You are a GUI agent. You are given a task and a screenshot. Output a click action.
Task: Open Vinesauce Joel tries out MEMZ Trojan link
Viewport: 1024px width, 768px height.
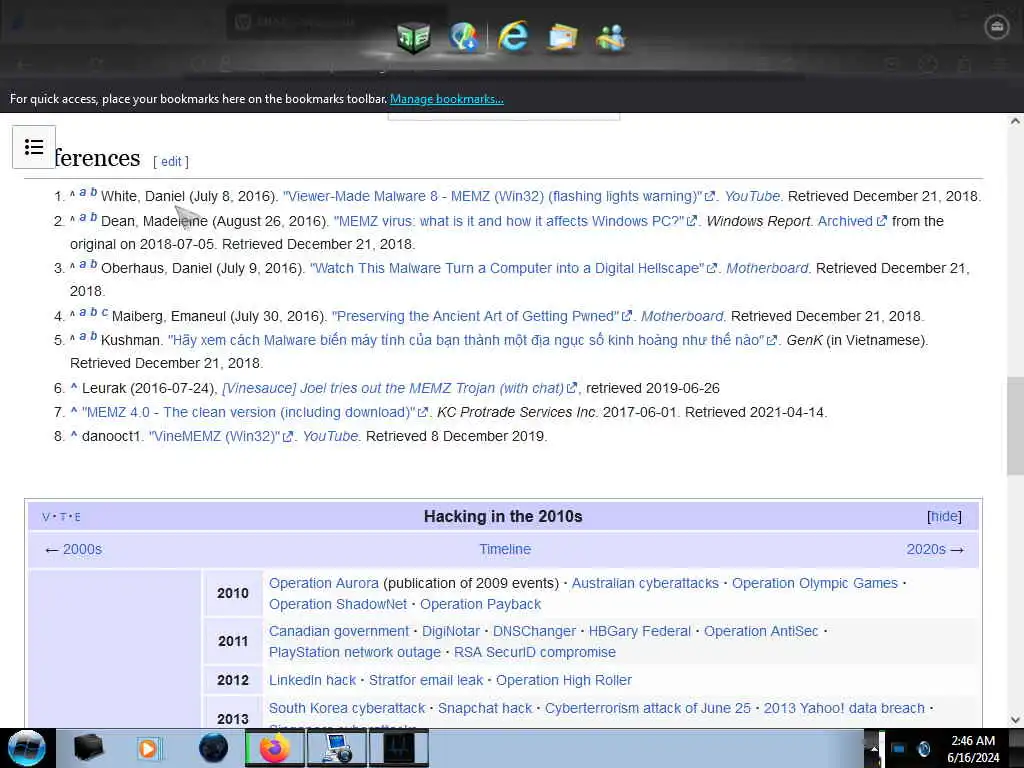(399, 388)
